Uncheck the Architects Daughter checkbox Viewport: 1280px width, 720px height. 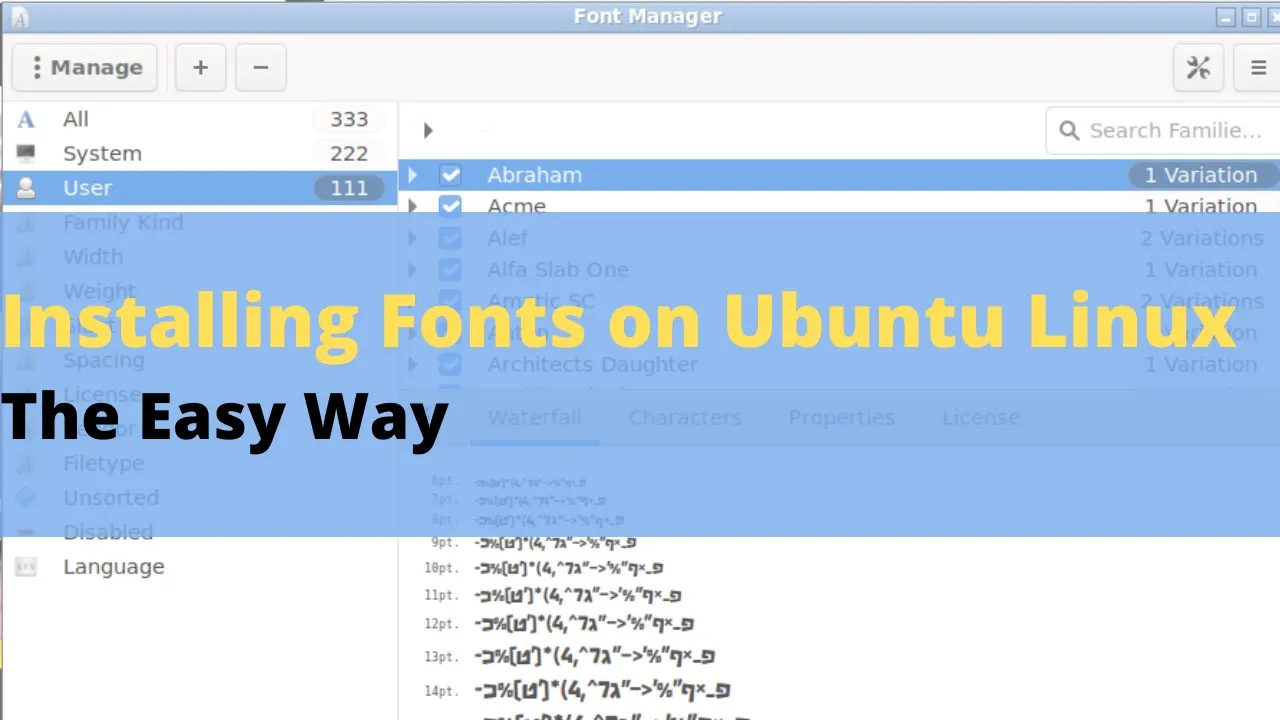click(x=450, y=364)
